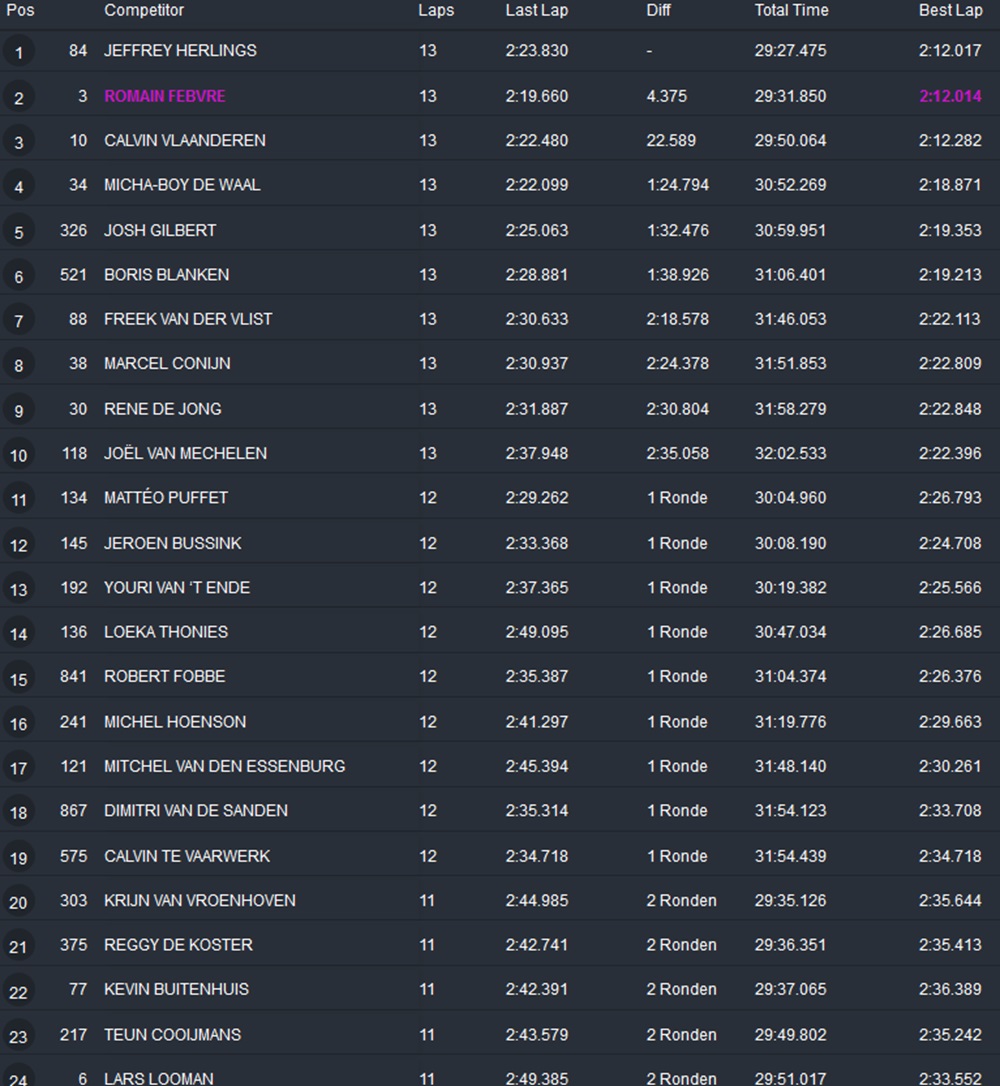Select the position 13 circle badge
This screenshot has height=1086, width=1000.
click(18, 589)
